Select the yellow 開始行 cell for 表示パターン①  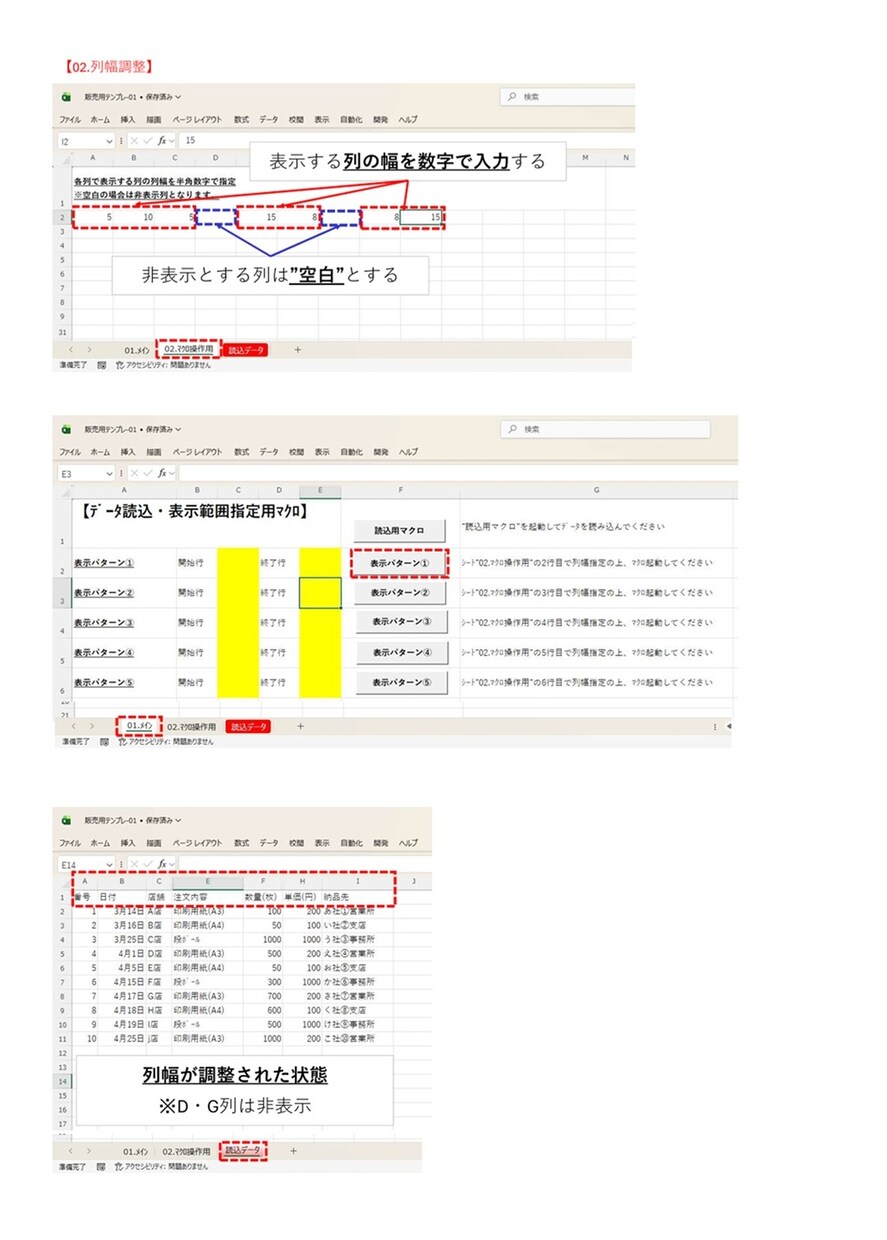tap(238, 563)
